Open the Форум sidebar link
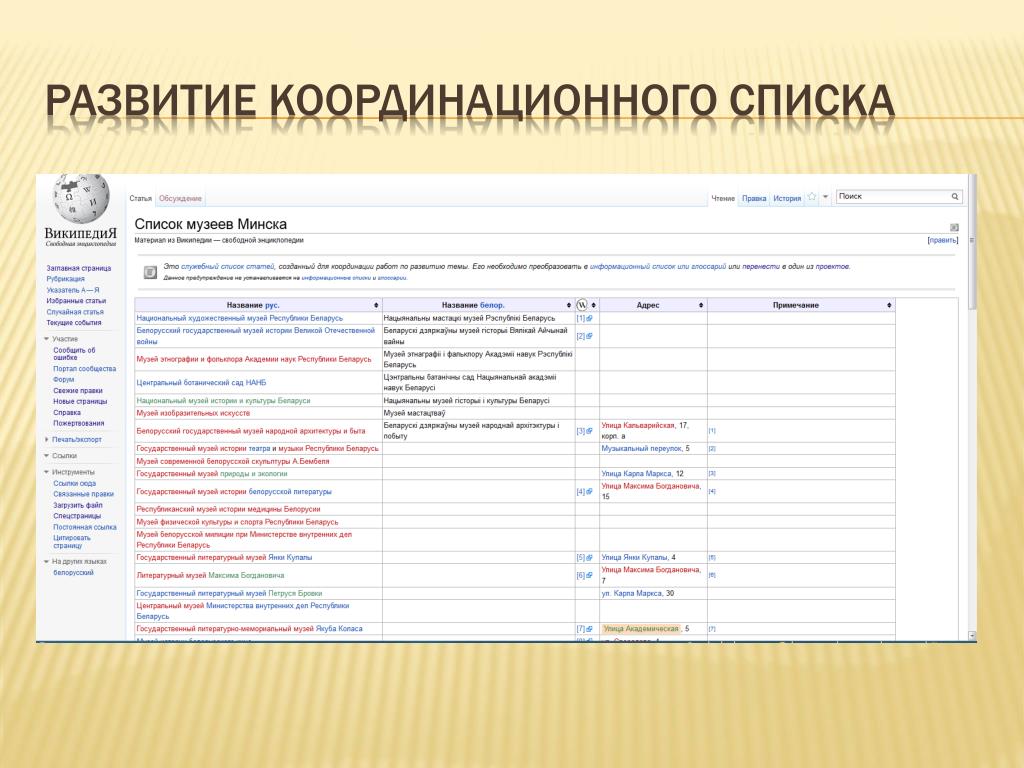 [63, 379]
